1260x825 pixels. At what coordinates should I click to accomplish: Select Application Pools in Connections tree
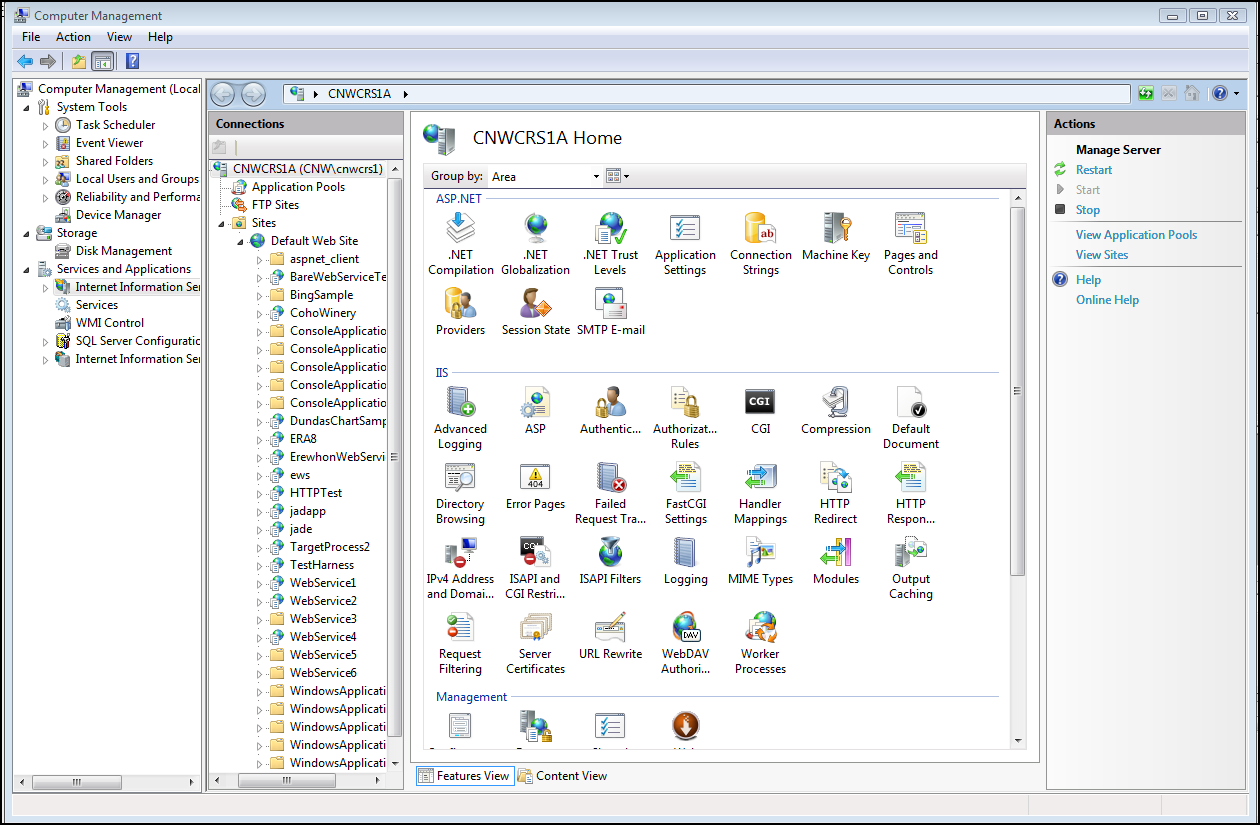click(298, 187)
